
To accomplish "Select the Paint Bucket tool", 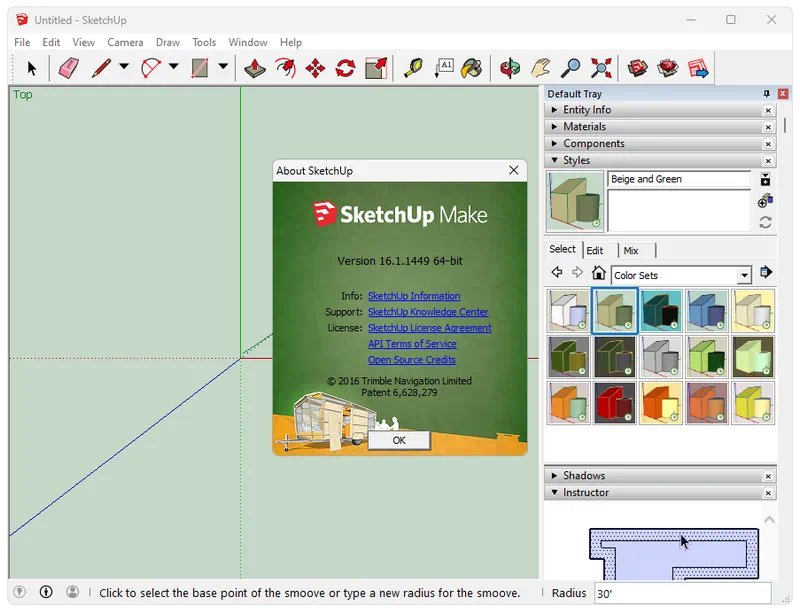I will pos(472,68).
